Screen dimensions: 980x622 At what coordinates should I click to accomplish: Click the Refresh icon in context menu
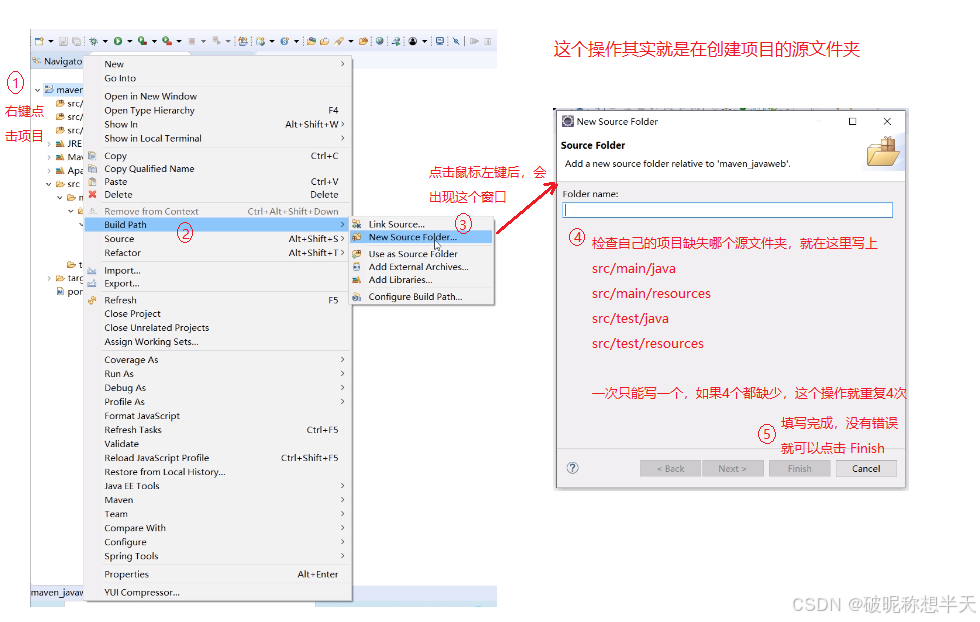click(92, 300)
